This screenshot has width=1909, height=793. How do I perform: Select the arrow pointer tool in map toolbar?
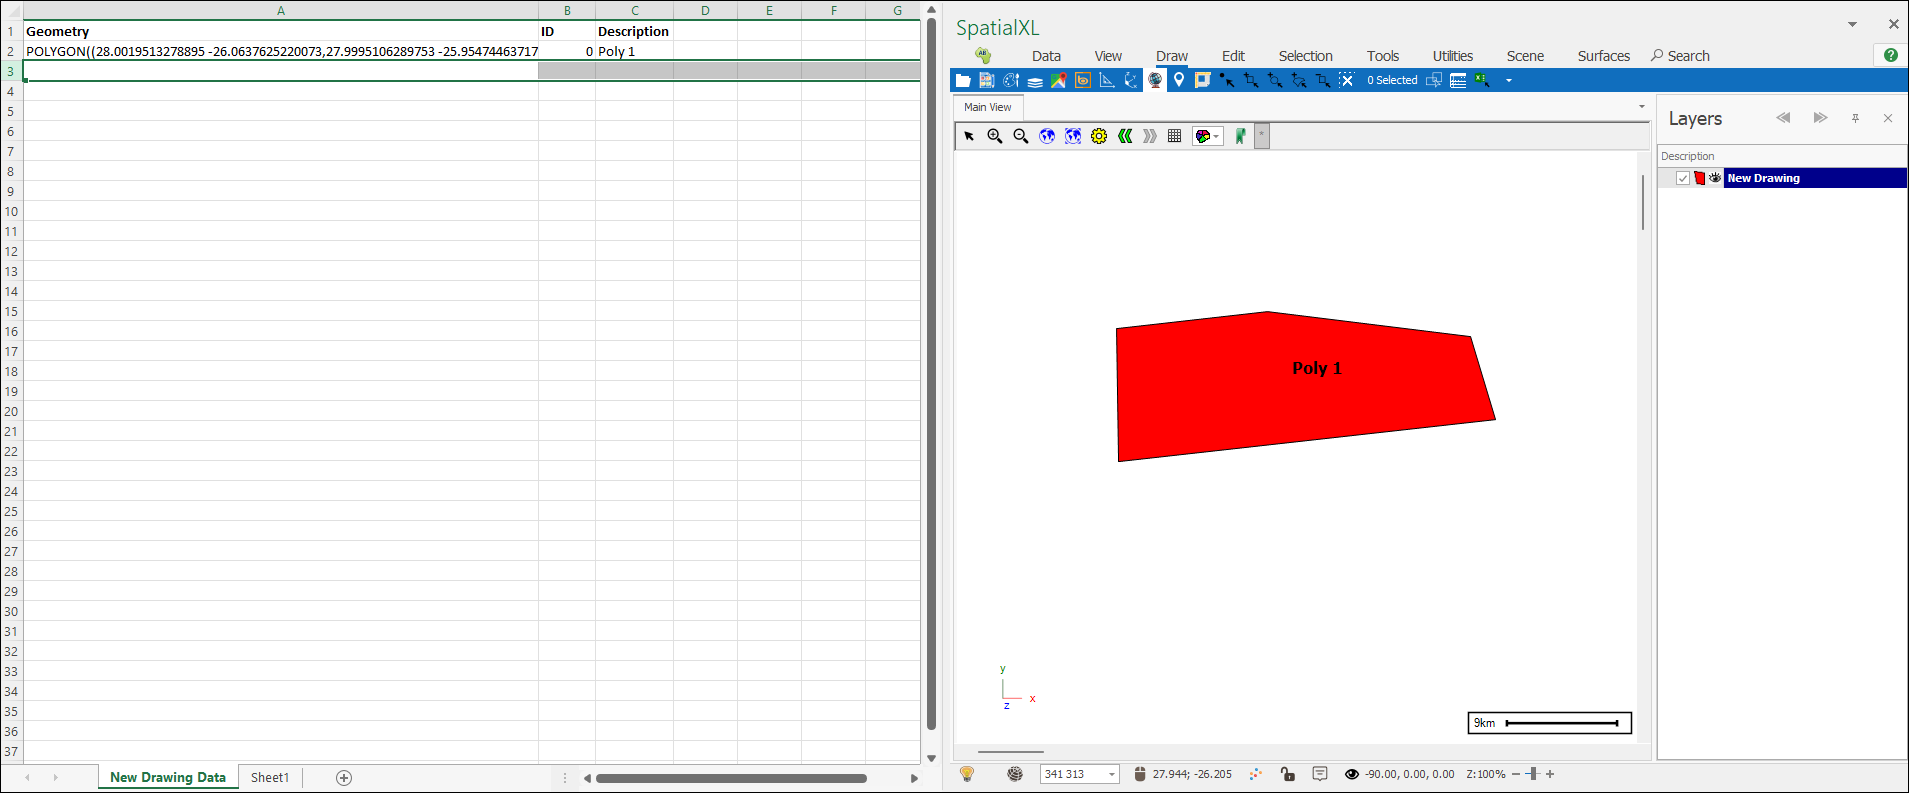click(969, 136)
